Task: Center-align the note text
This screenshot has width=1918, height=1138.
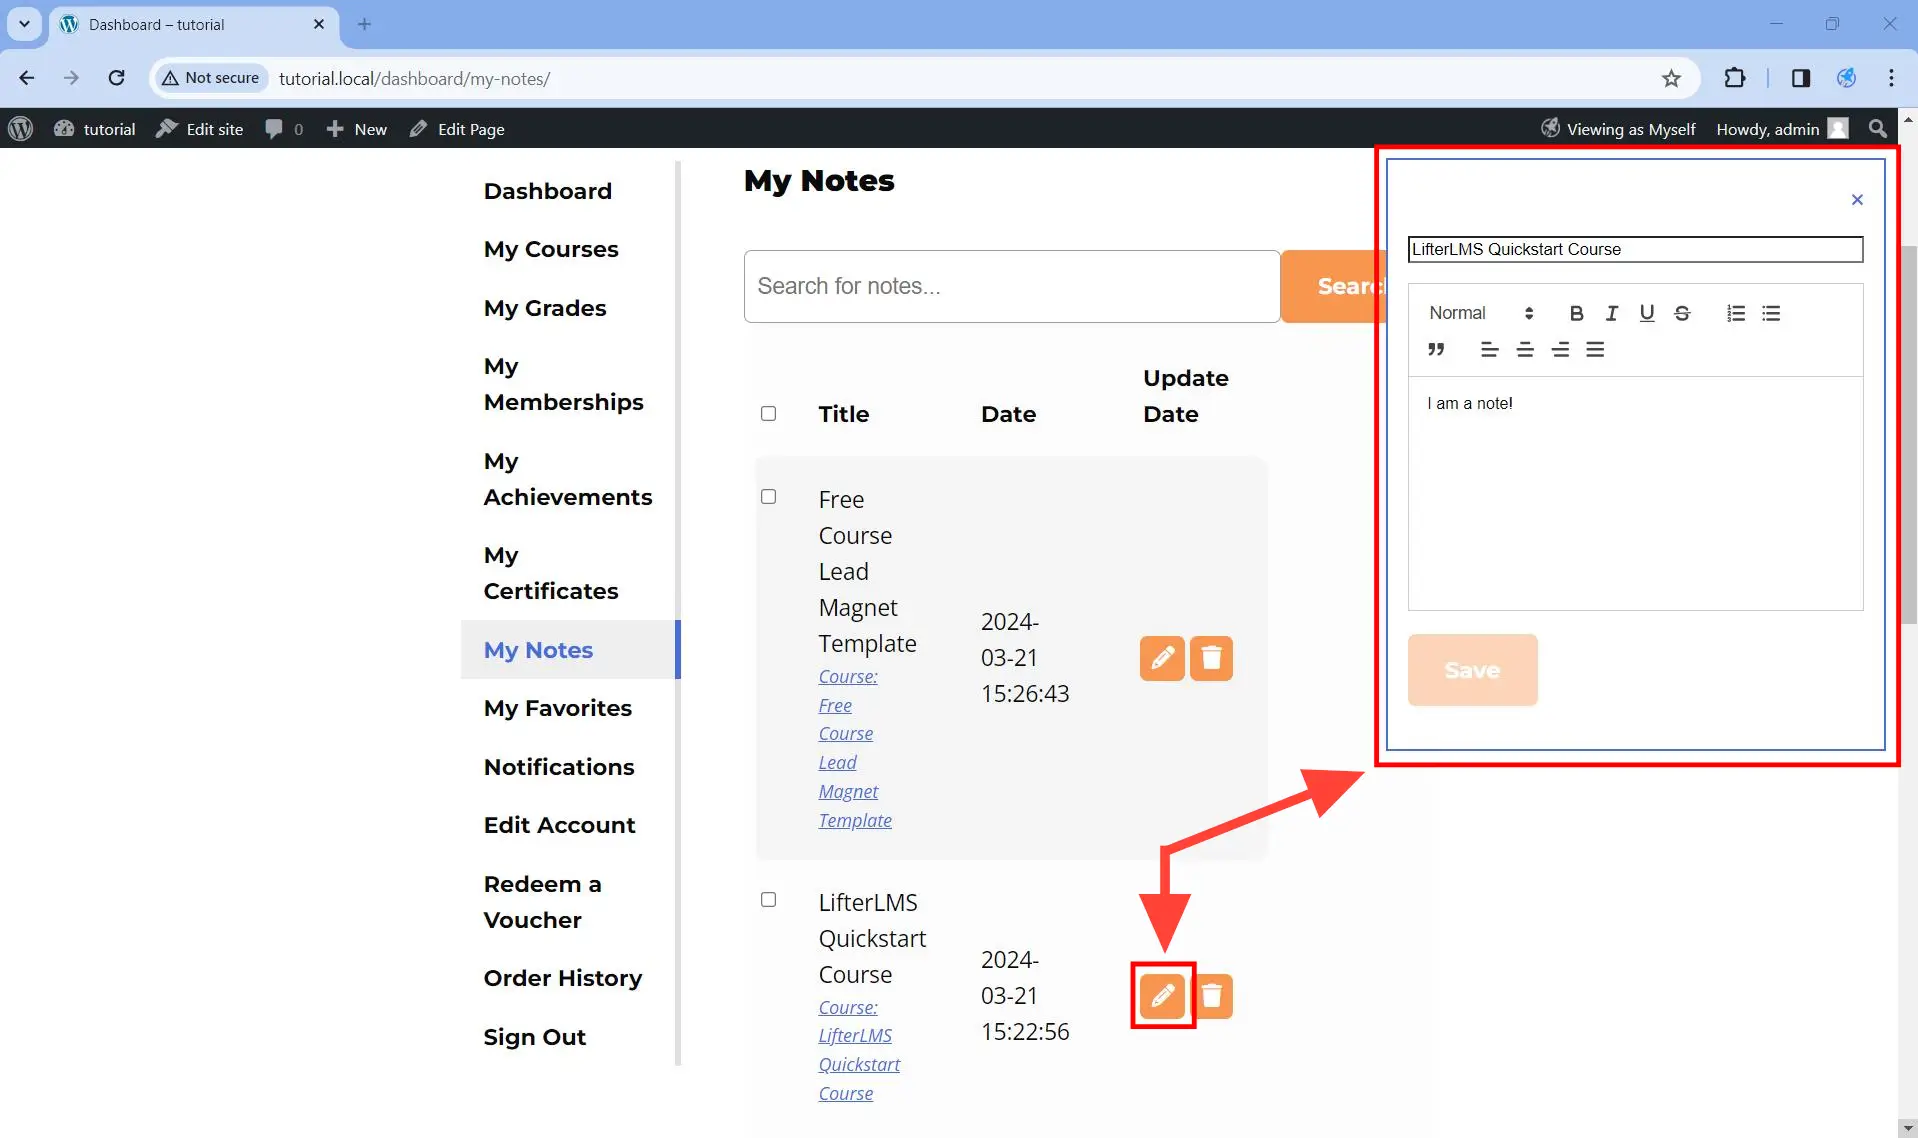Action: pos(1525,349)
